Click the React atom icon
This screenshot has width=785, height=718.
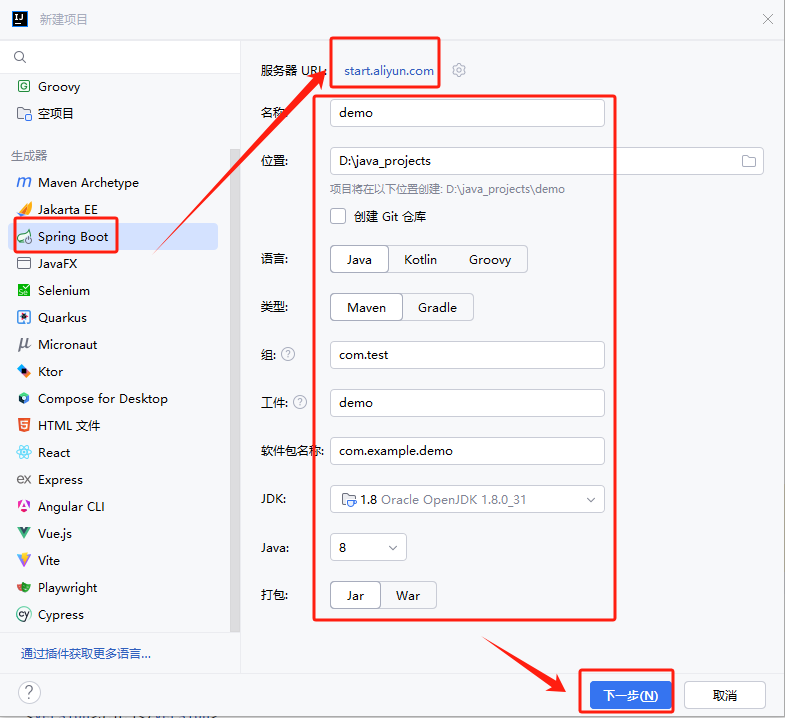[24, 452]
